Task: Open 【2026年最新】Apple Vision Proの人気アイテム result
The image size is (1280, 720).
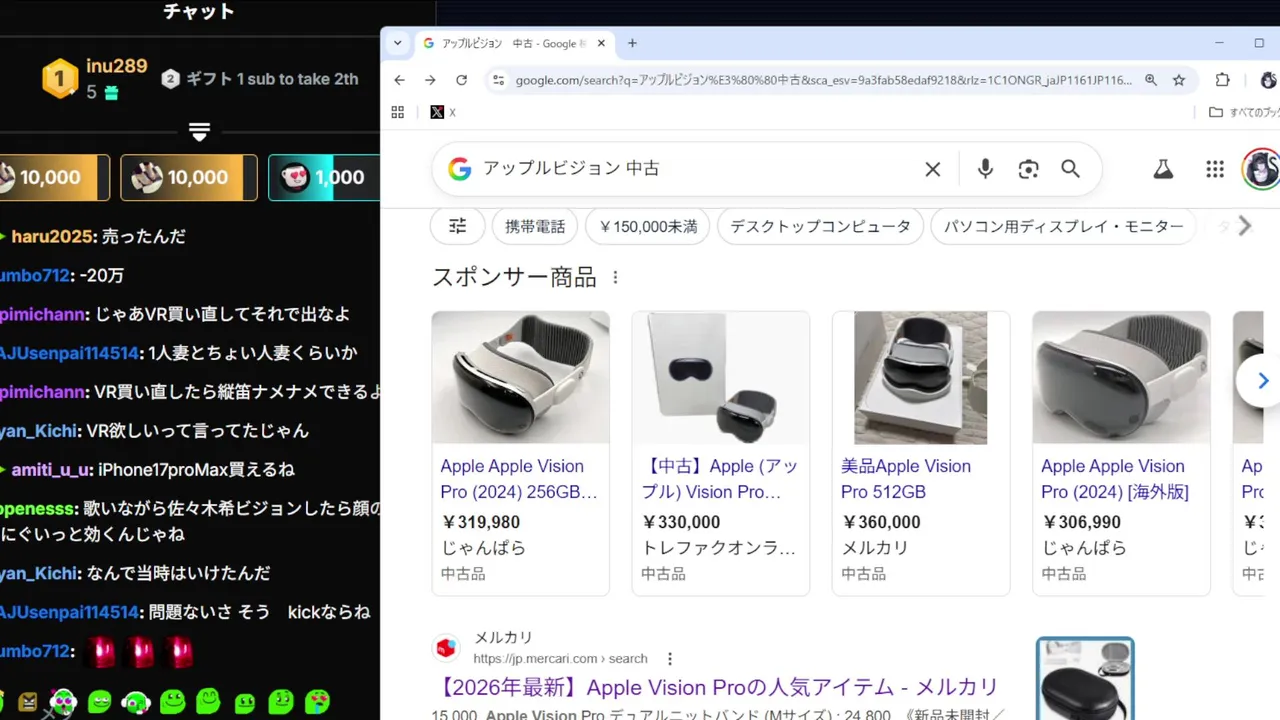Action: tap(719, 687)
